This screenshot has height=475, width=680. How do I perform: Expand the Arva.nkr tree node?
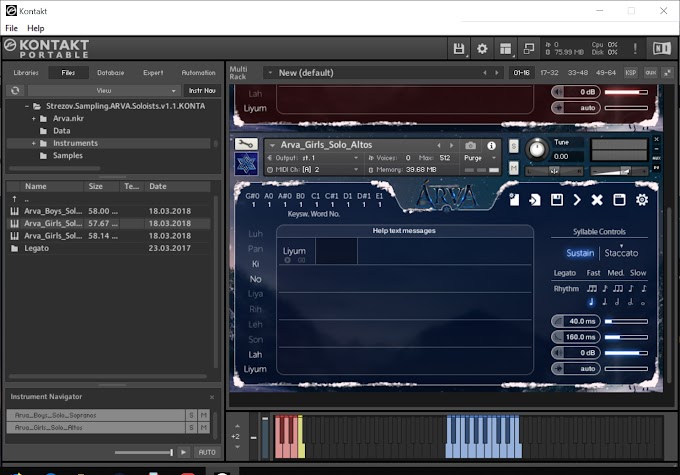tap(33, 118)
